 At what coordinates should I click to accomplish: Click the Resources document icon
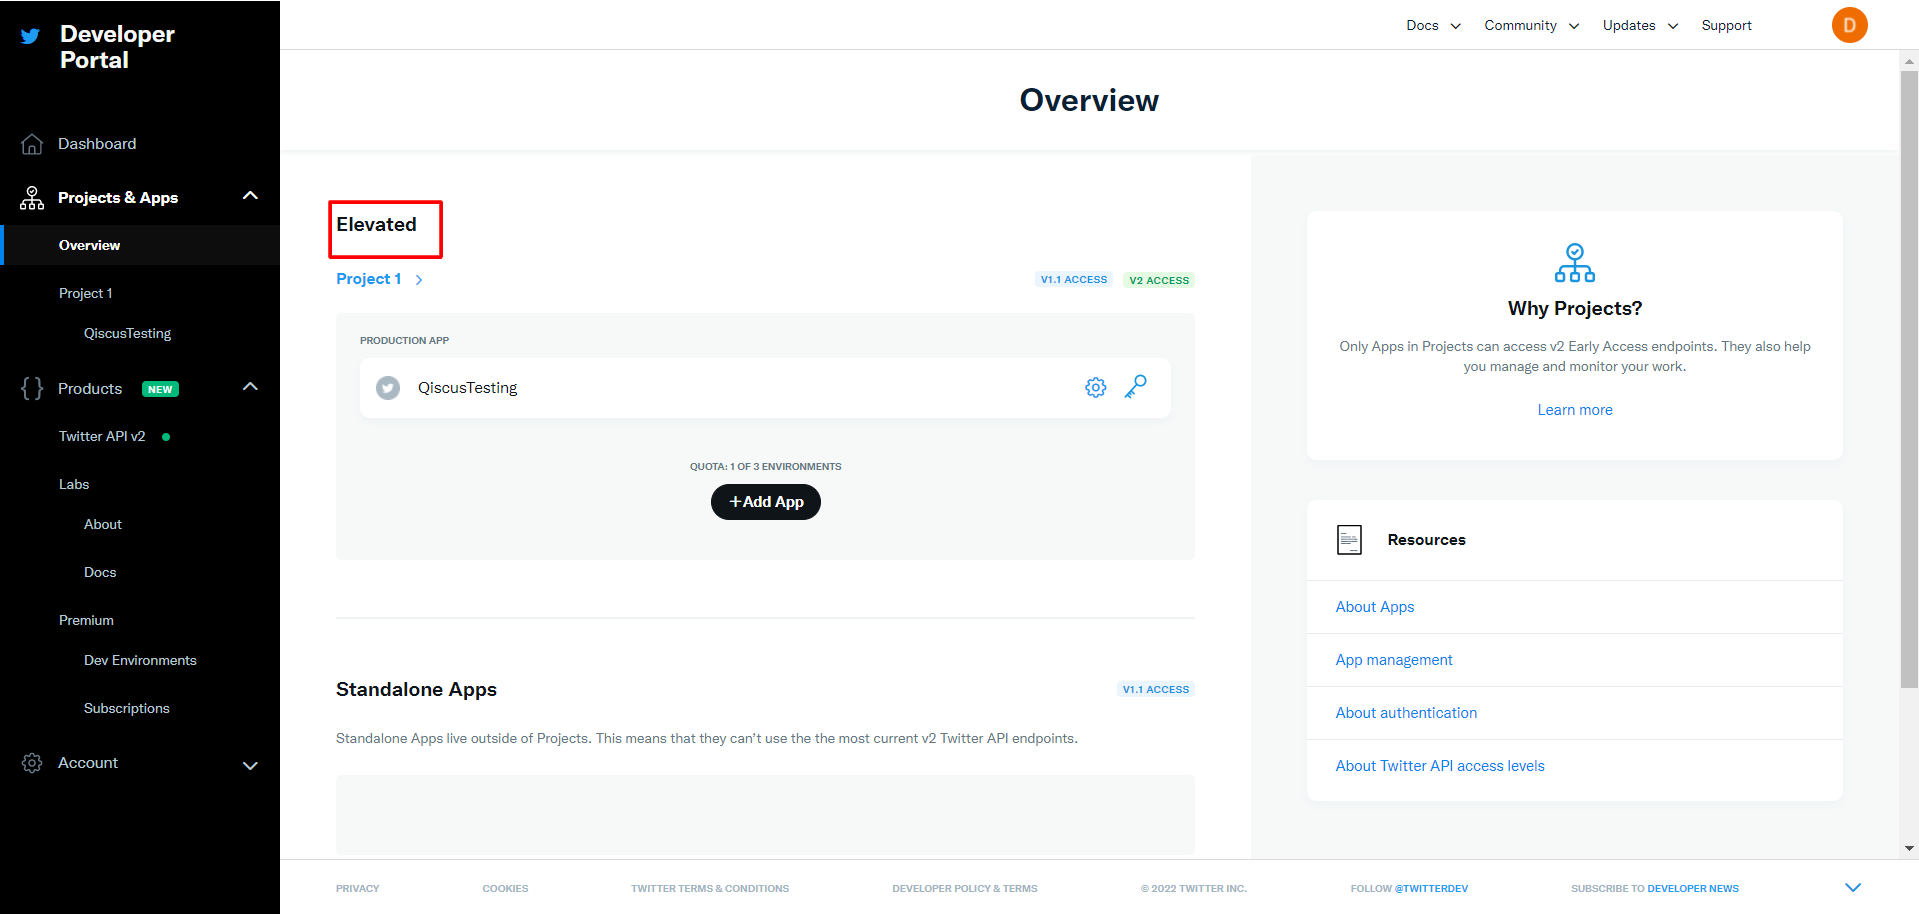point(1349,540)
